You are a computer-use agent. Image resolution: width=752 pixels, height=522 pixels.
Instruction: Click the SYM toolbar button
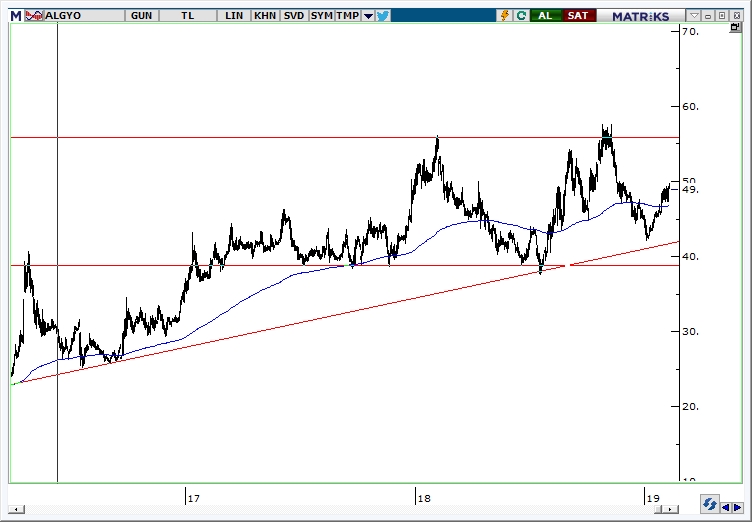321,16
